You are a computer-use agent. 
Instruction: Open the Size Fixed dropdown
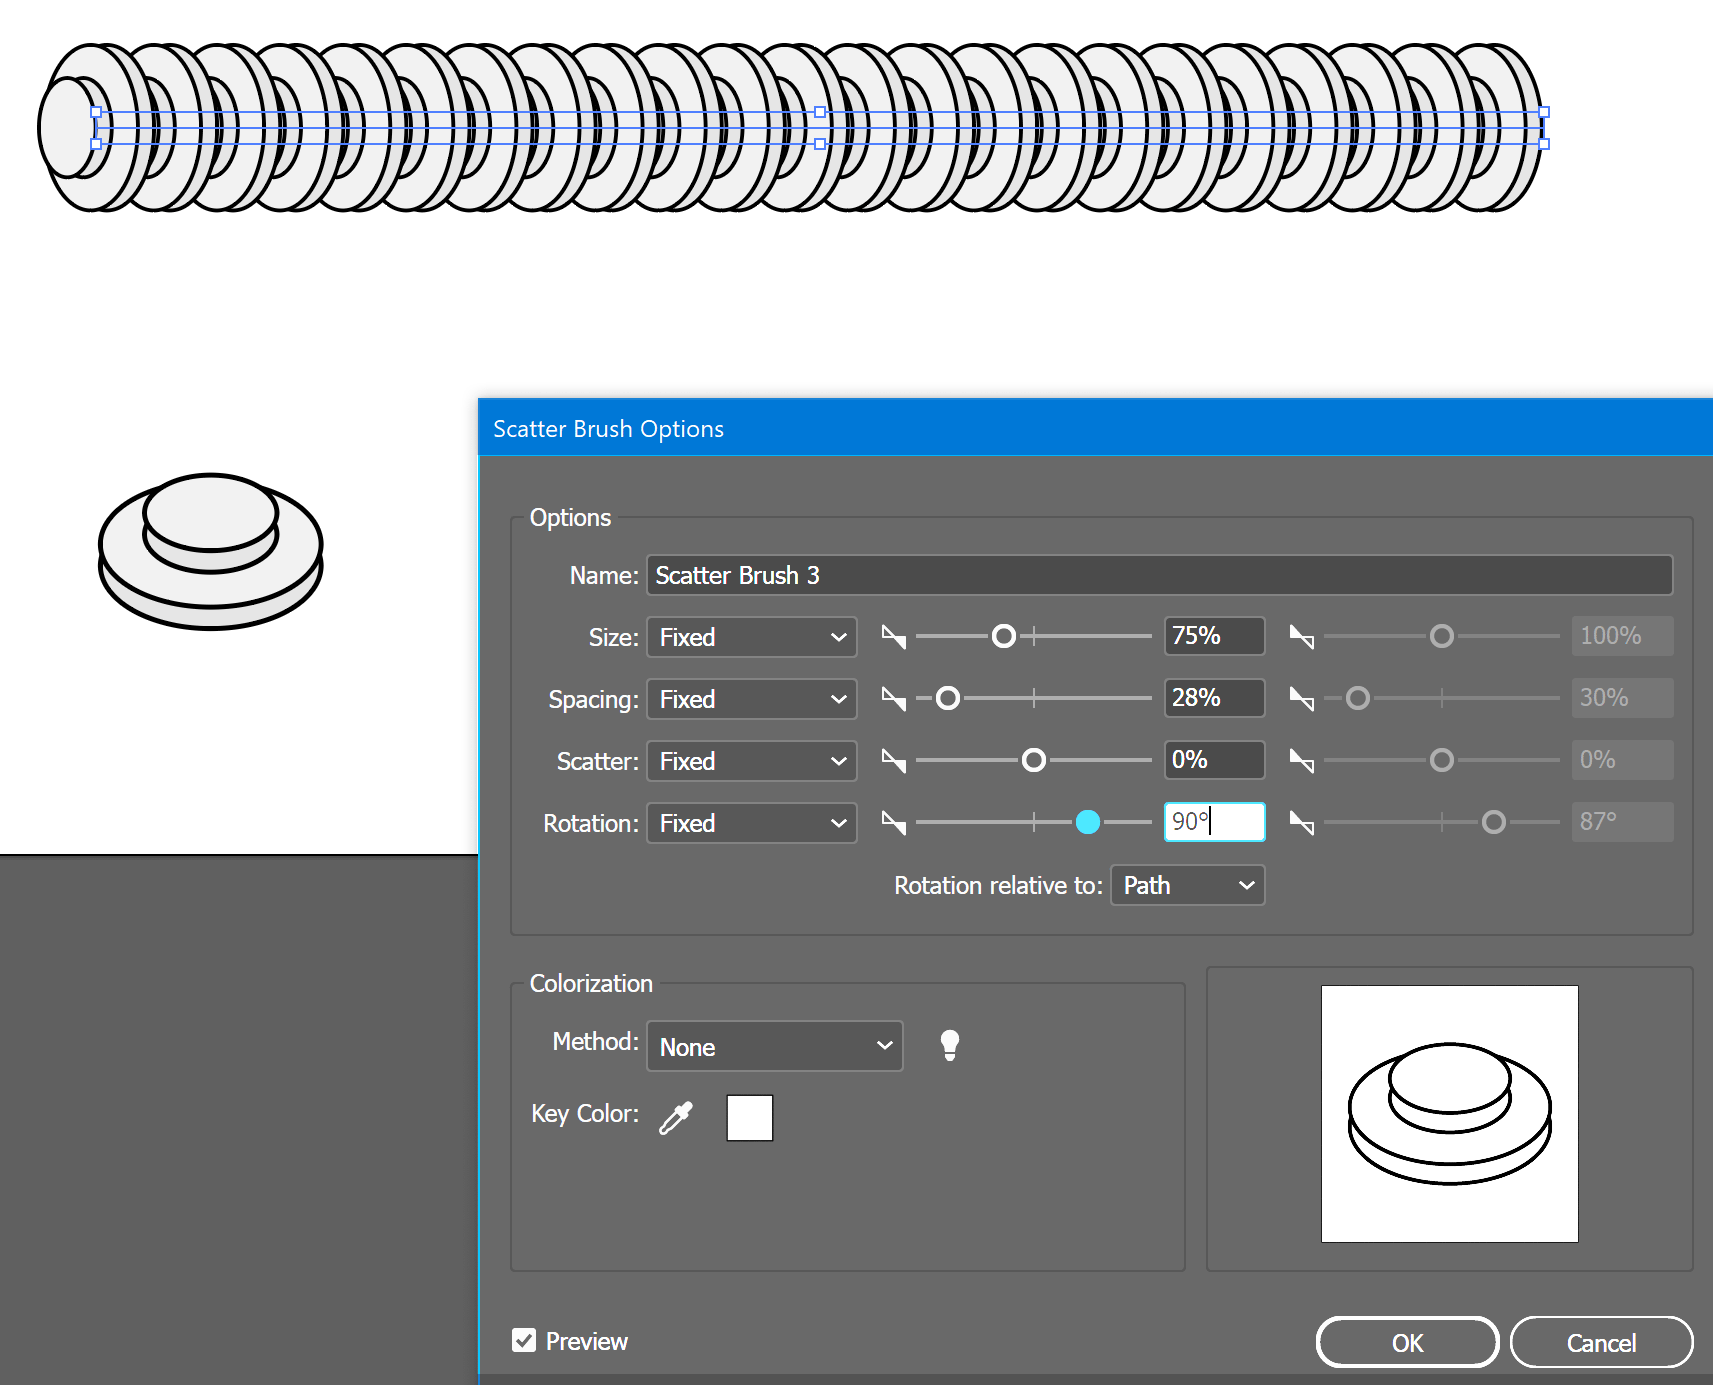[x=751, y=637]
